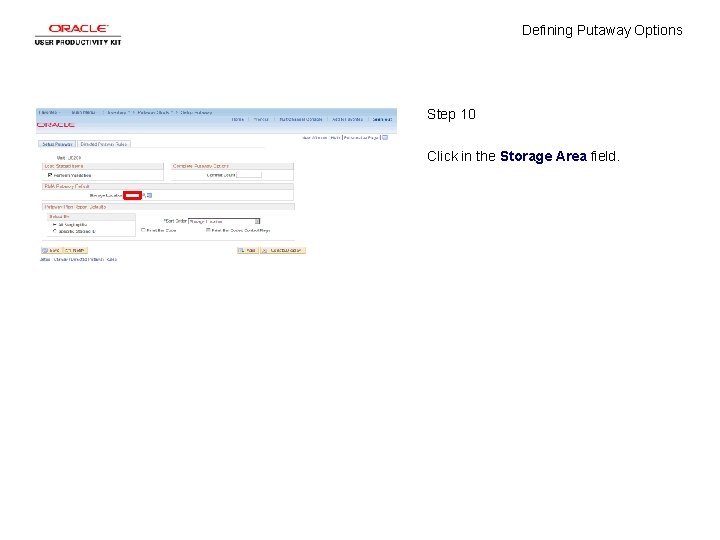Click the Add to Favorites link
The height and width of the screenshot is (540, 720).
pyautogui.click(x=348, y=119)
